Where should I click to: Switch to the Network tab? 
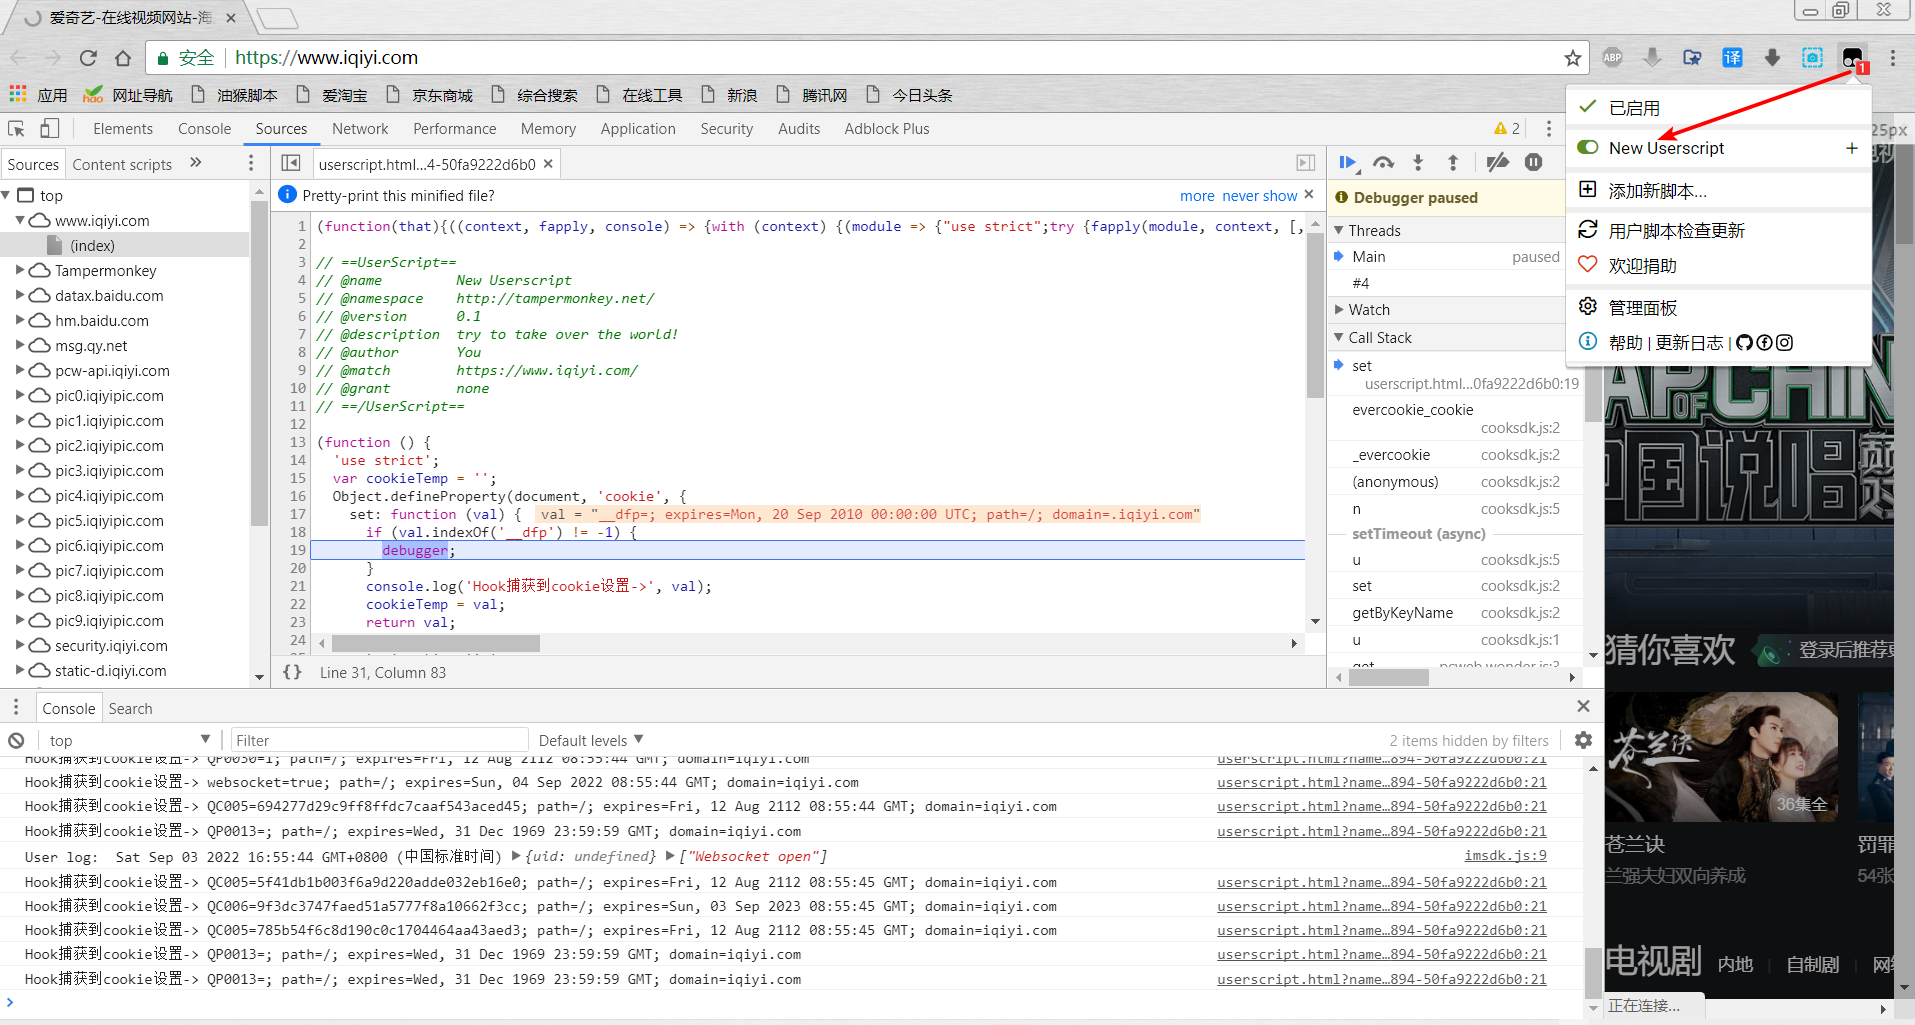tap(360, 129)
